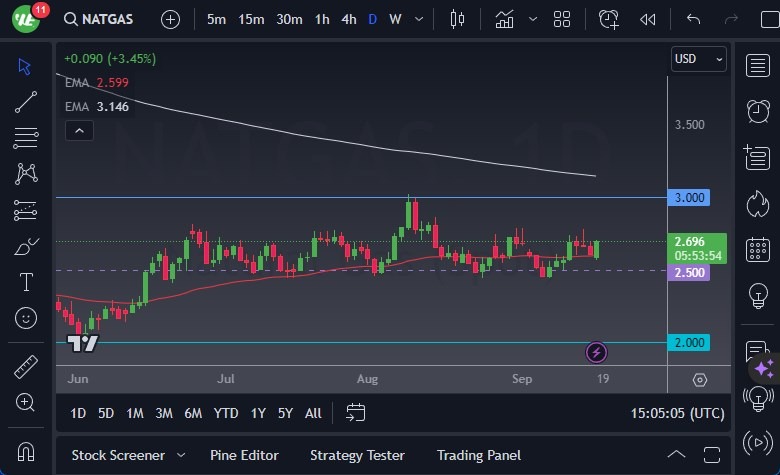Select the 30m timeframe

[289, 19]
